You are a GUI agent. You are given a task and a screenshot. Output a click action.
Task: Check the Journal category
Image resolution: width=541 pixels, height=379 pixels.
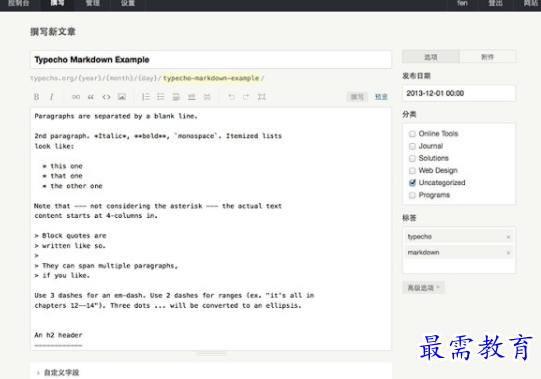pos(412,146)
